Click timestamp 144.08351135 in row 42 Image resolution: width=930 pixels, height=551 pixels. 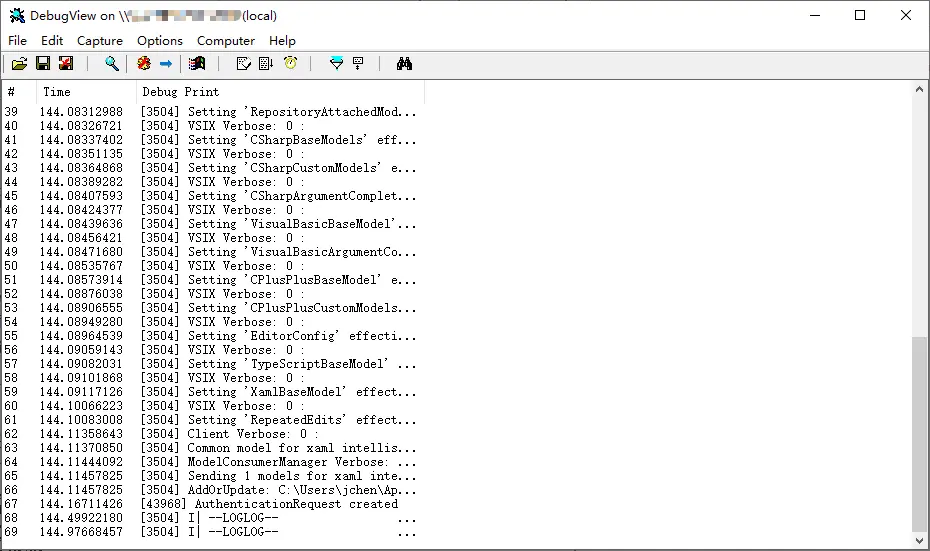click(x=81, y=154)
